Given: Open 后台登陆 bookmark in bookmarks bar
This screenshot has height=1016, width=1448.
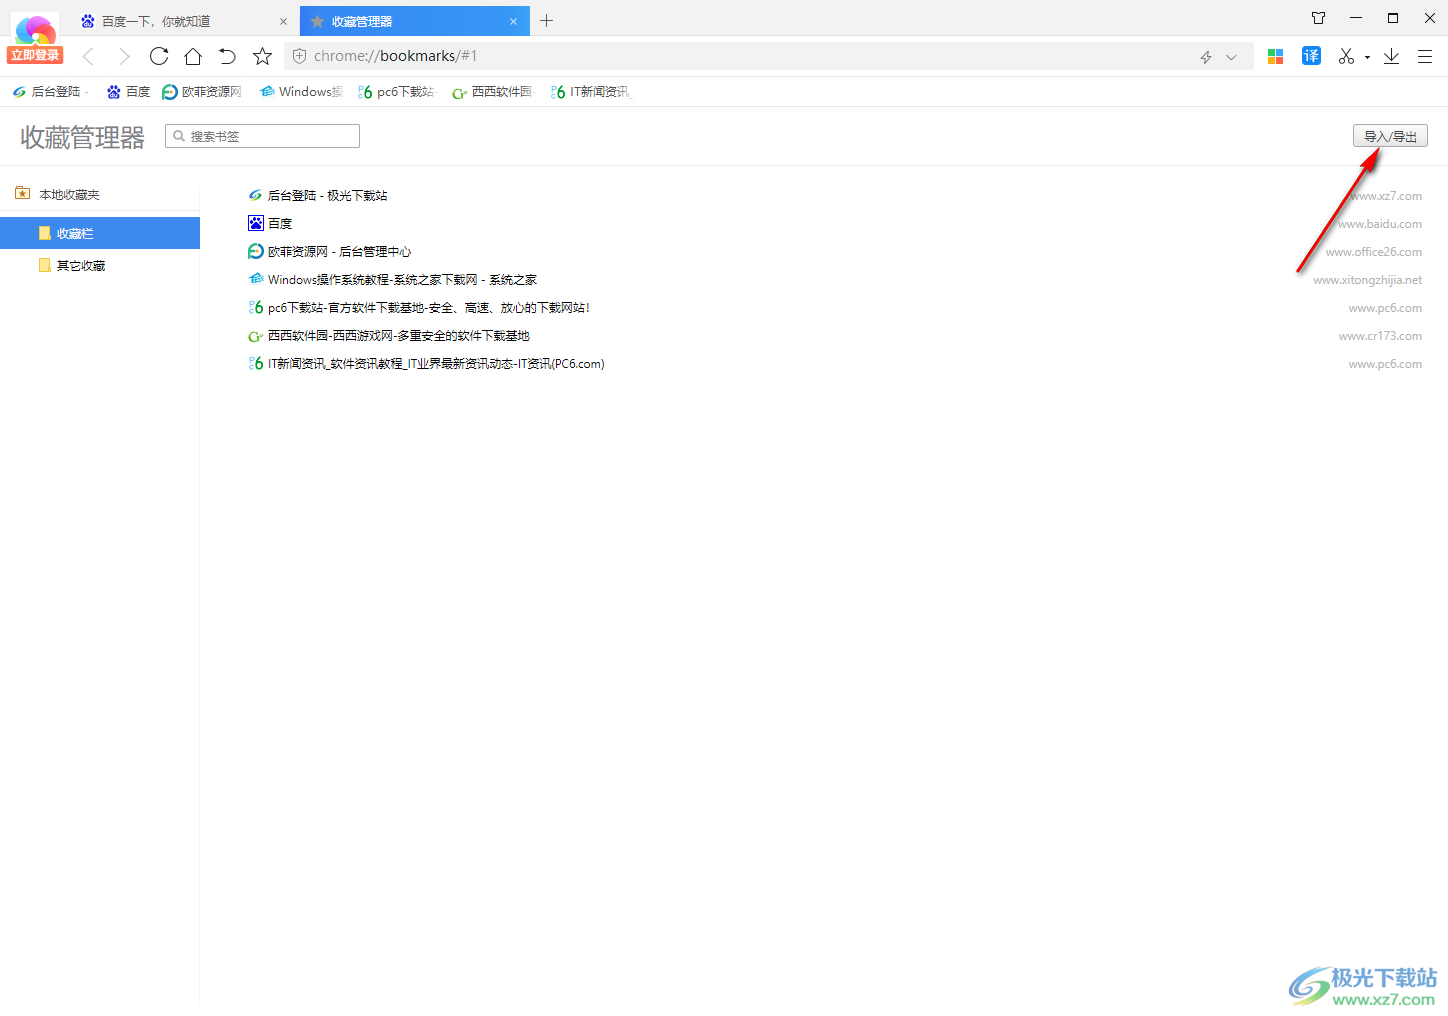Looking at the screenshot, I should click(48, 92).
